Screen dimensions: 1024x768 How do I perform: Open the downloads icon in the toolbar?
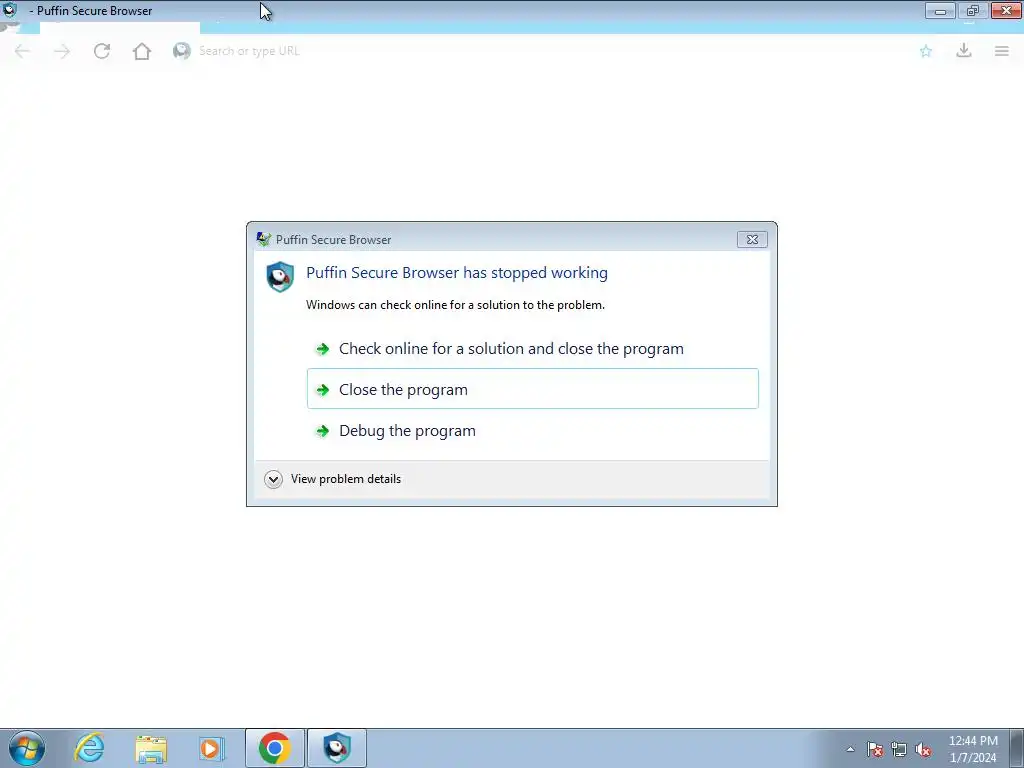[964, 50]
